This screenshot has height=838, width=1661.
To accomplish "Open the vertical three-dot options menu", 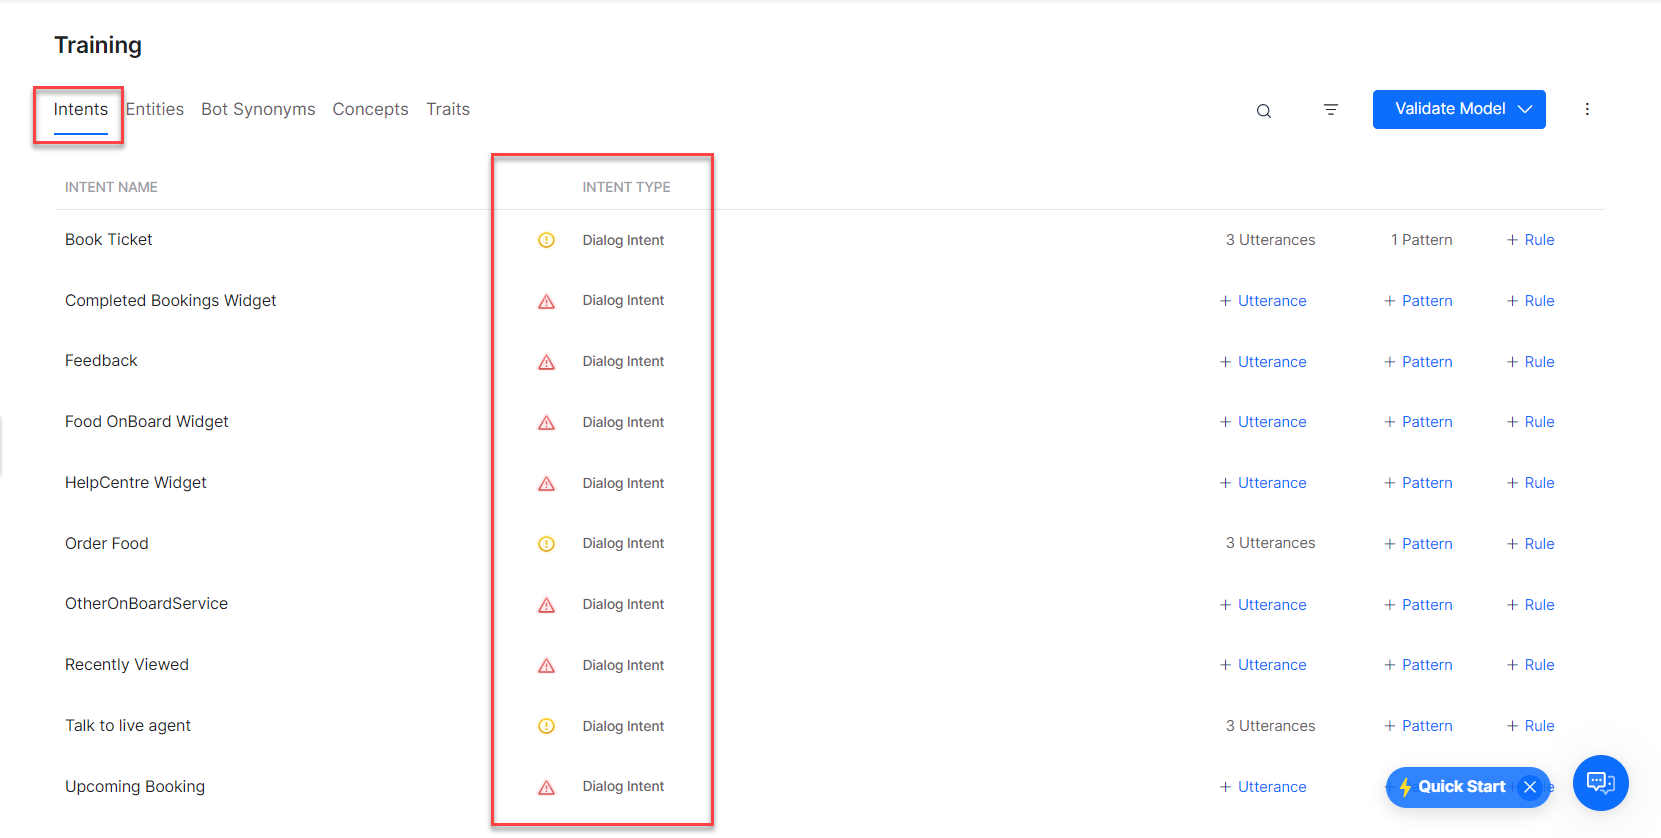I will coord(1587,109).
